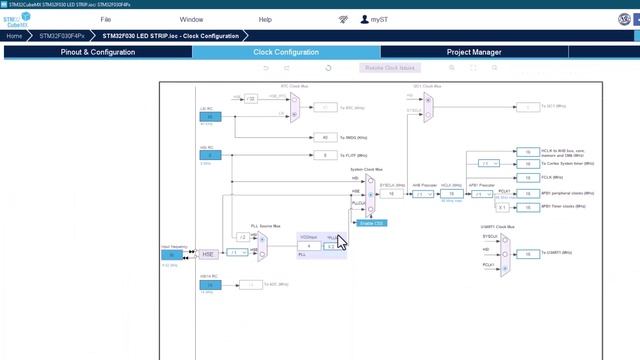Screen dimensions: 640x360
Task: Click the LED STRIP.ioc Clock Configuration breadcrumb
Action: [x=171, y=36]
